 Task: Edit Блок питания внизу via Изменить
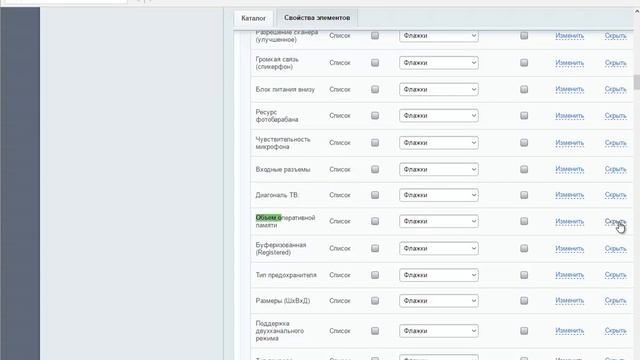(x=569, y=89)
